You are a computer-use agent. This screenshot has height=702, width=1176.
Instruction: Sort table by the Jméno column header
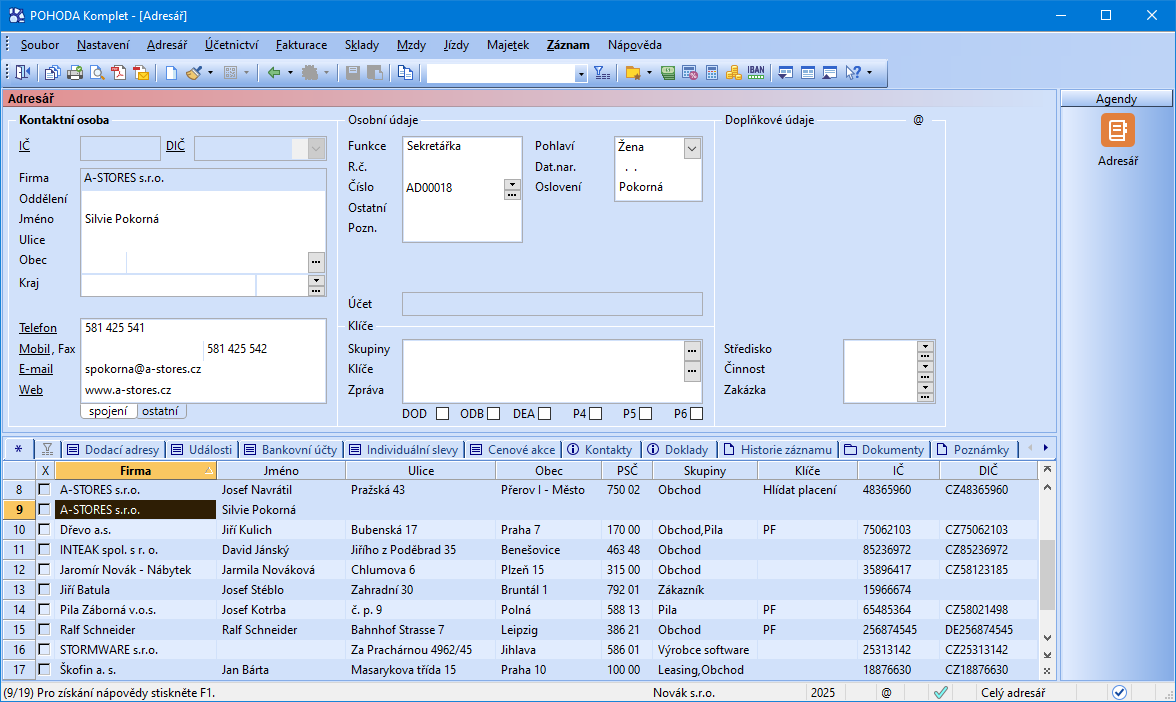tap(281, 471)
